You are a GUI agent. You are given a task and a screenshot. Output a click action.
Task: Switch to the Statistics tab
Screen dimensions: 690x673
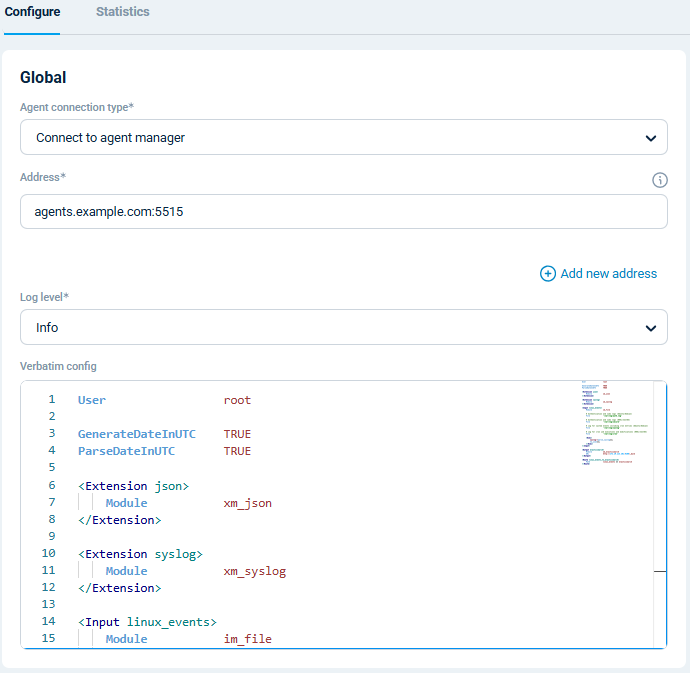pos(123,12)
